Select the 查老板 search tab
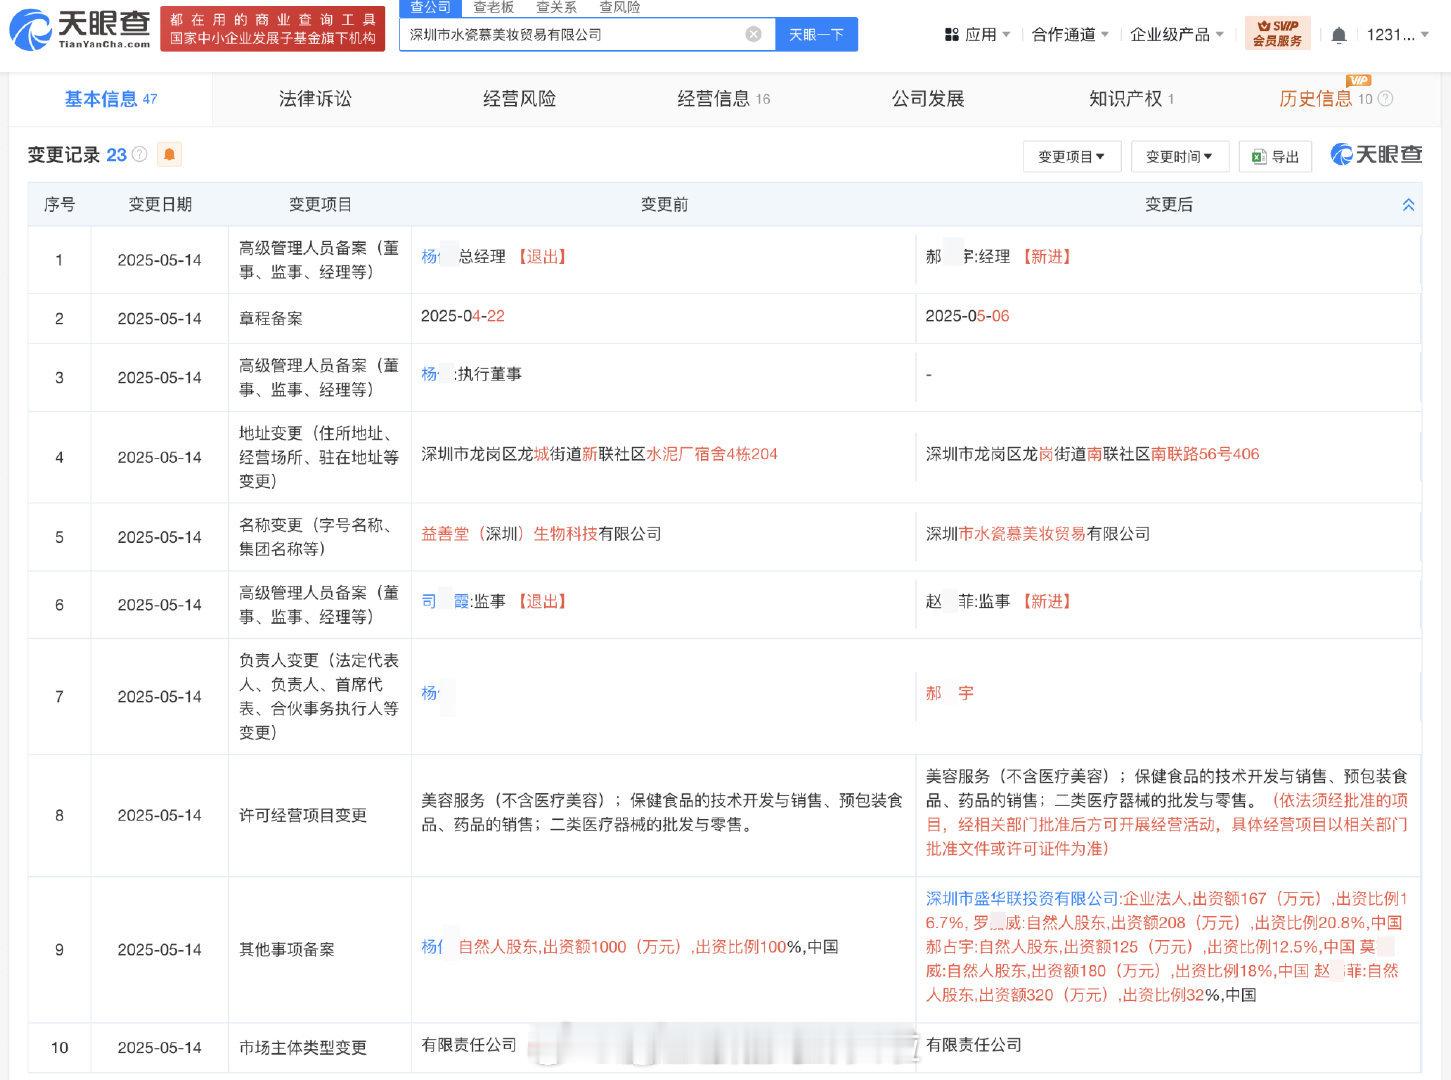 (x=493, y=7)
